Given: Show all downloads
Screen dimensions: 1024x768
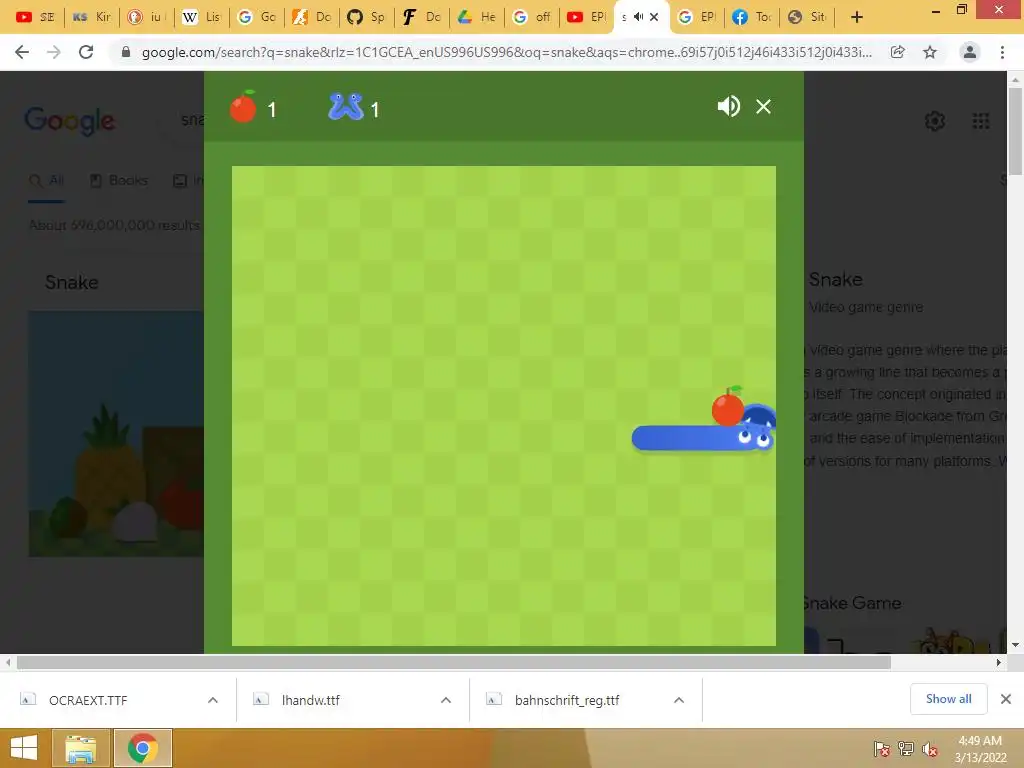Looking at the screenshot, I should pos(948,699).
